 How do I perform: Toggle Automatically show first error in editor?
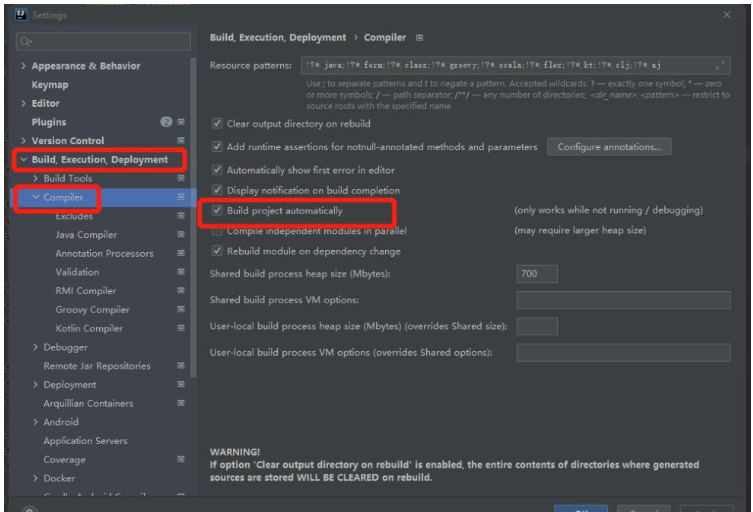click(218, 170)
